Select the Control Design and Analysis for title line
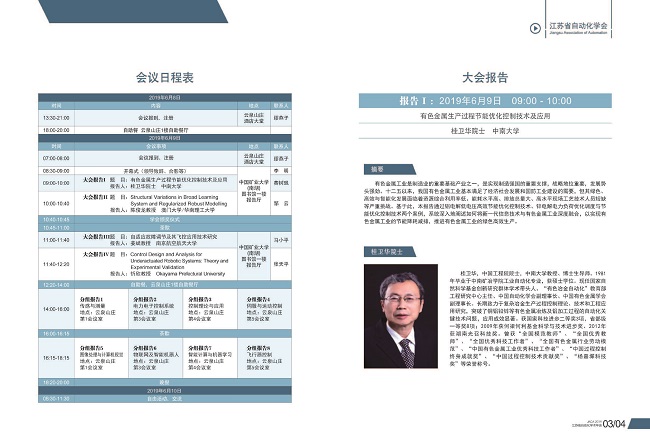Screen dimensions: 650x444 [166, 254]
